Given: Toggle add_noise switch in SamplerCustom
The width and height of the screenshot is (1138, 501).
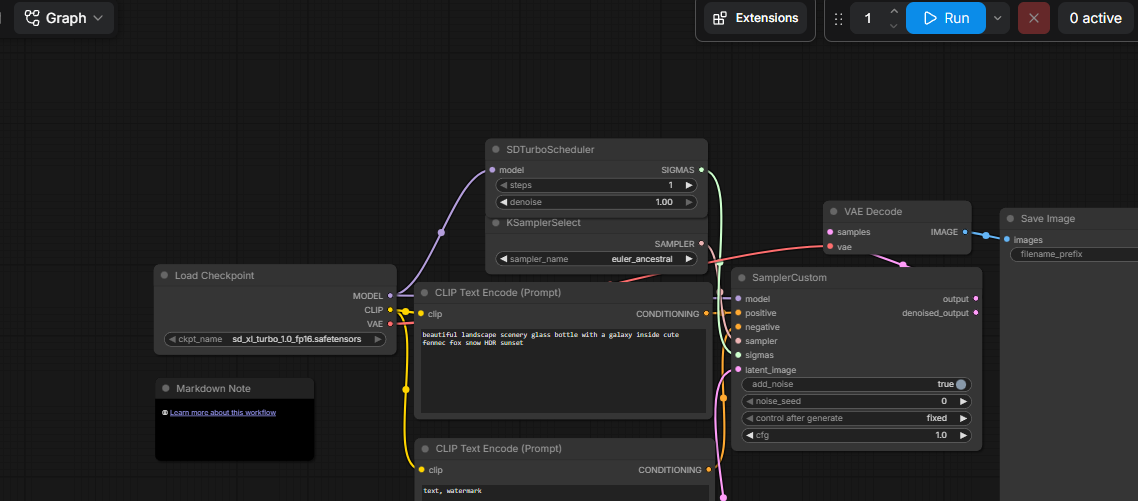Looking at the screenshot, I should click(x=961, y=384).
